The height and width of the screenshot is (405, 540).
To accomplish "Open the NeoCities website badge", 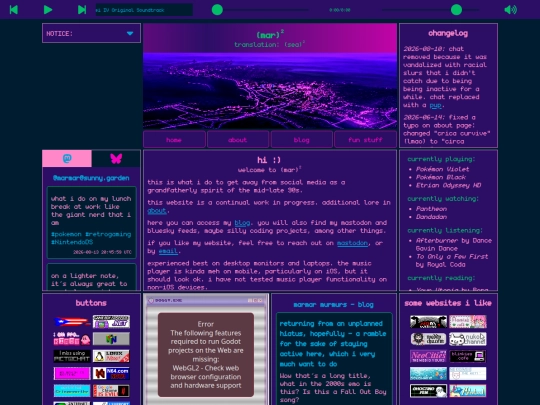I will pos(428,356).
